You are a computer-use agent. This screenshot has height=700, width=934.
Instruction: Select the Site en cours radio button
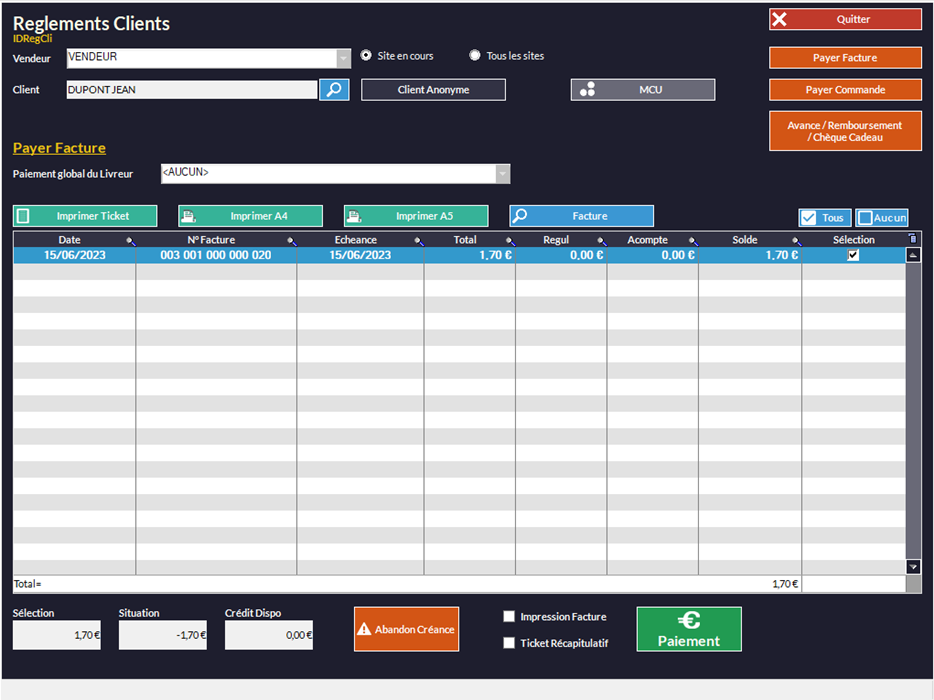click(x=366, y=56)
